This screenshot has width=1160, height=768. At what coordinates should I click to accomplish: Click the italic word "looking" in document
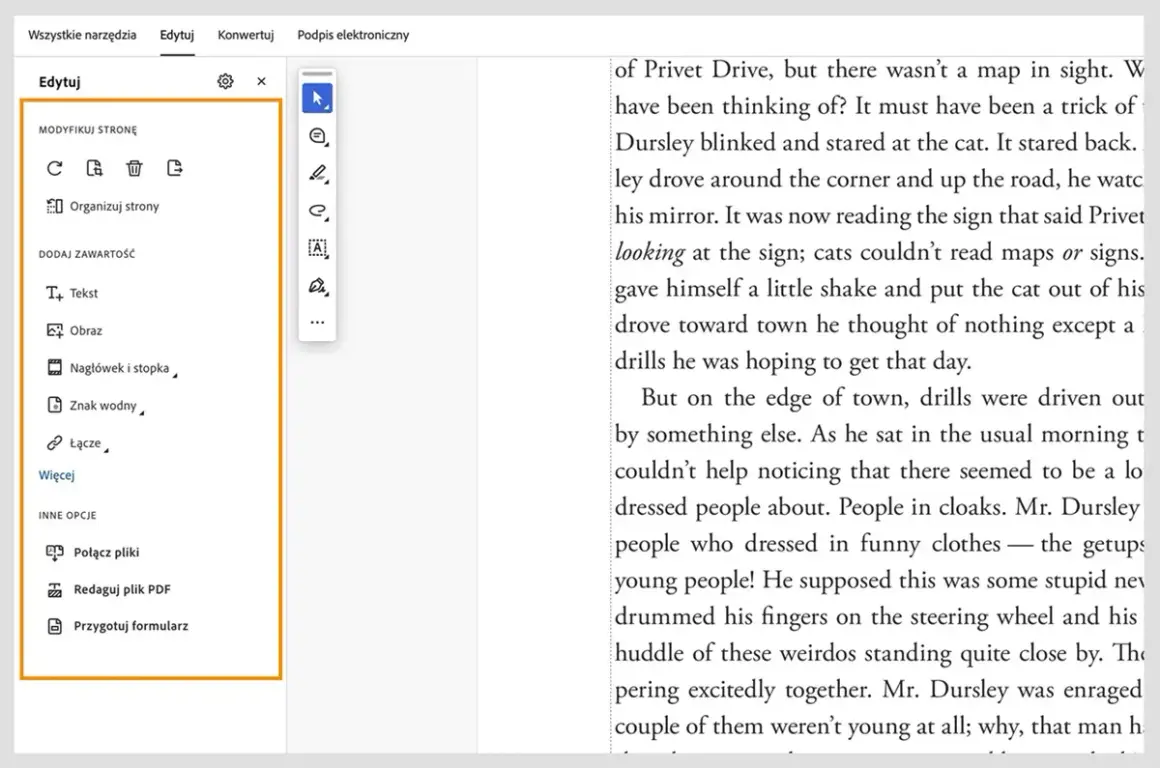(x=650, y=252)
